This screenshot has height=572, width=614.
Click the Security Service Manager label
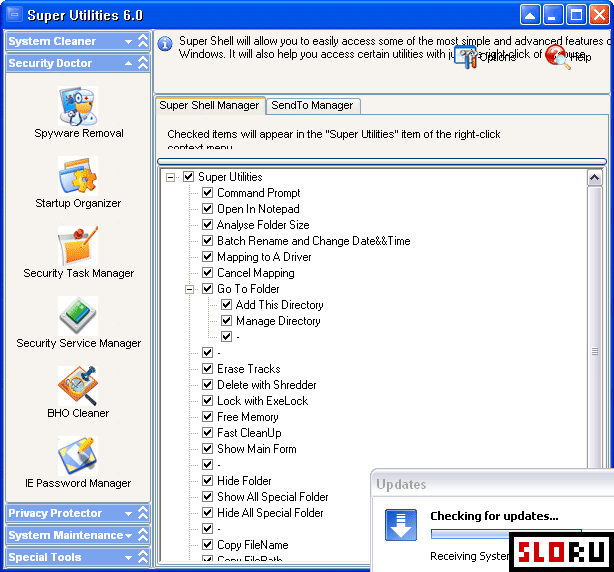point(78,343)
